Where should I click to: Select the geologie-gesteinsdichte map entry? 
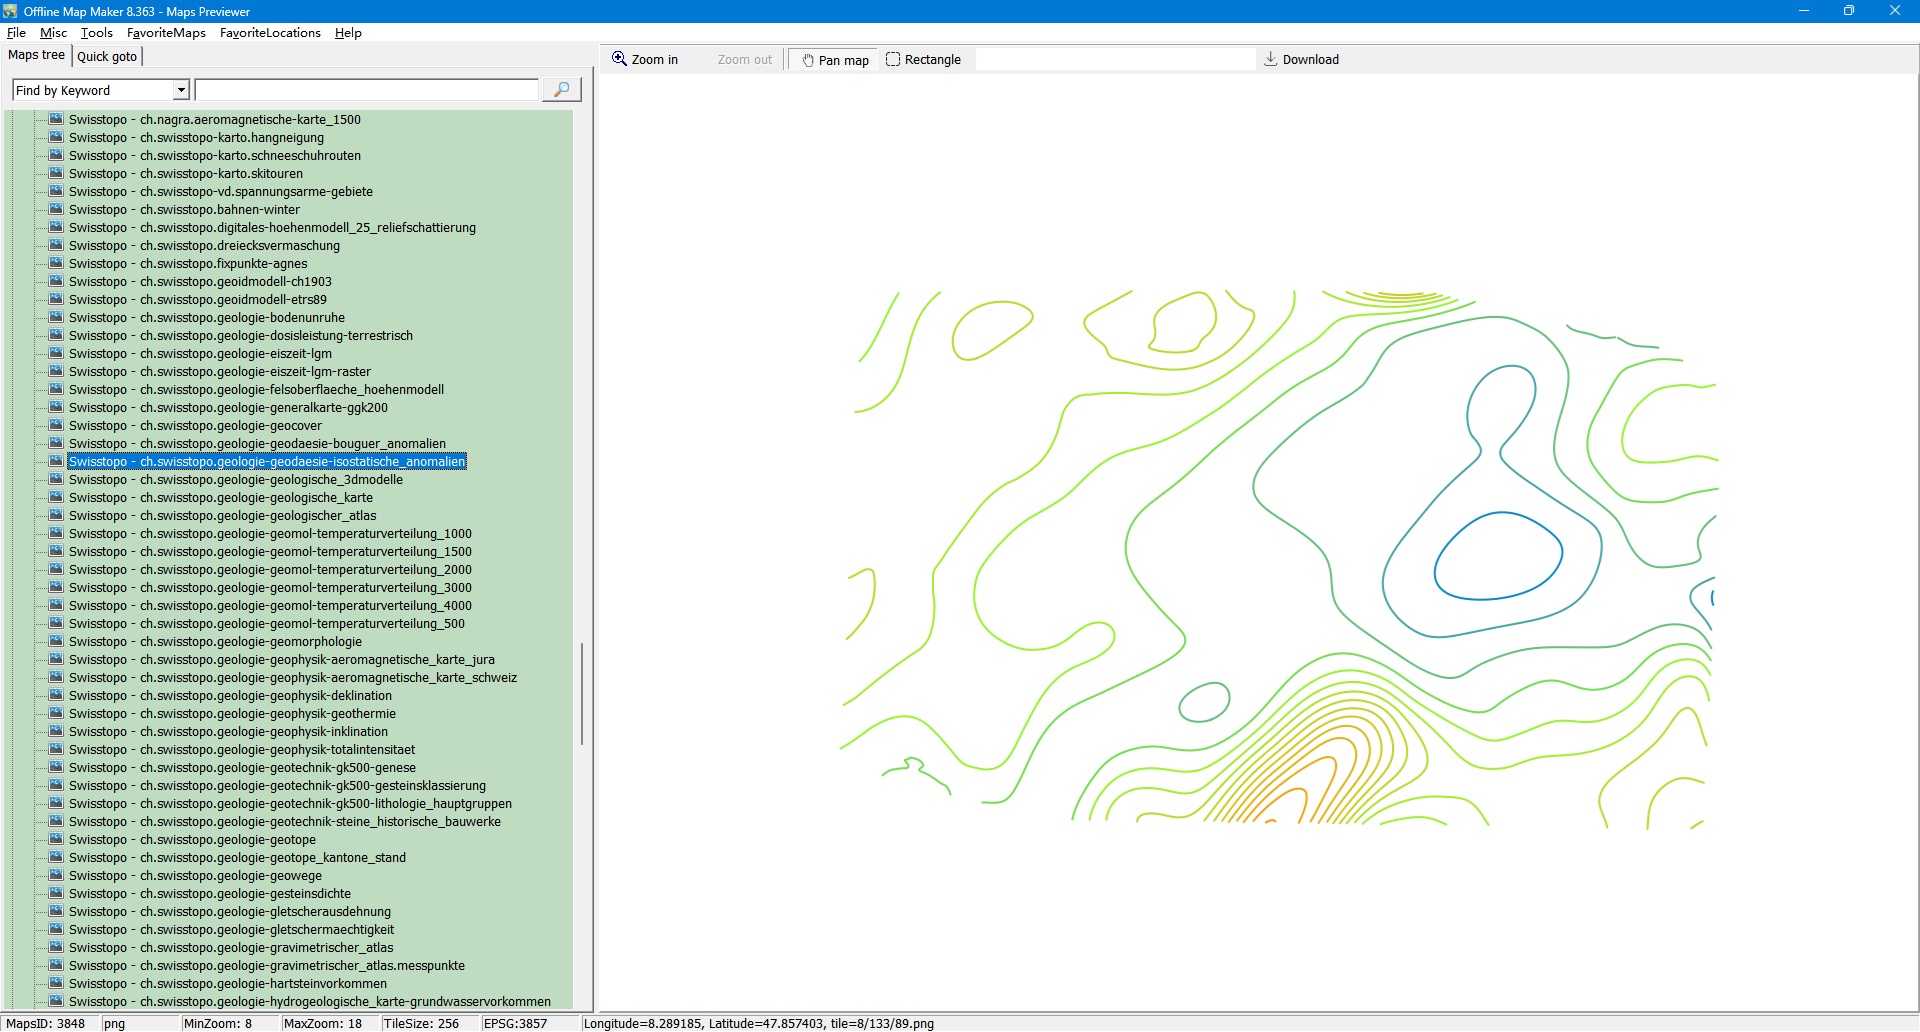[209, 893]
